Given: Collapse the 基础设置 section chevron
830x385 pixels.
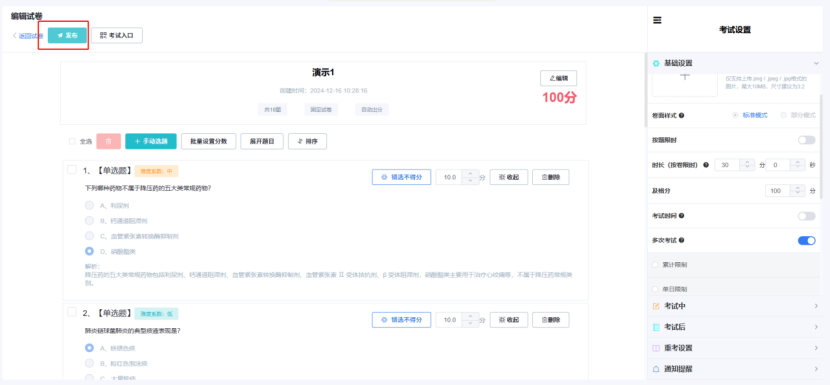Looking at the screenshot, I should coord(816,63).
